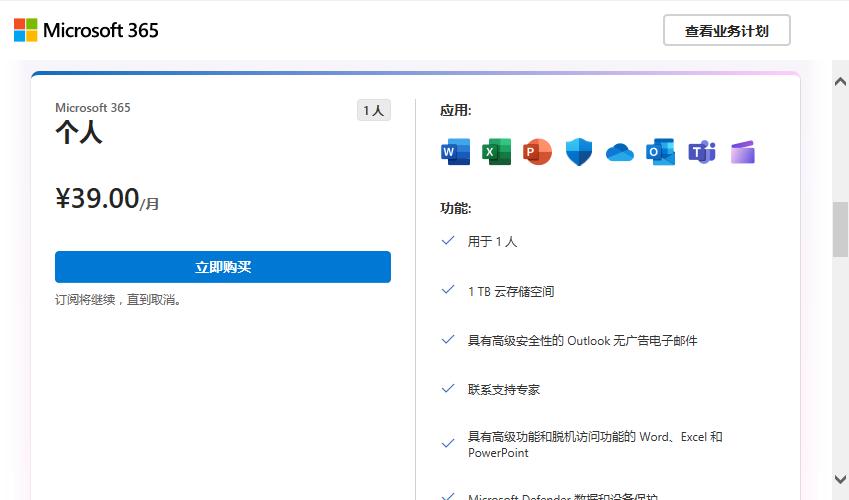
Task: Open 查看业务计划 business plans button
Action: pyautogui.click(x=727, y=30)
